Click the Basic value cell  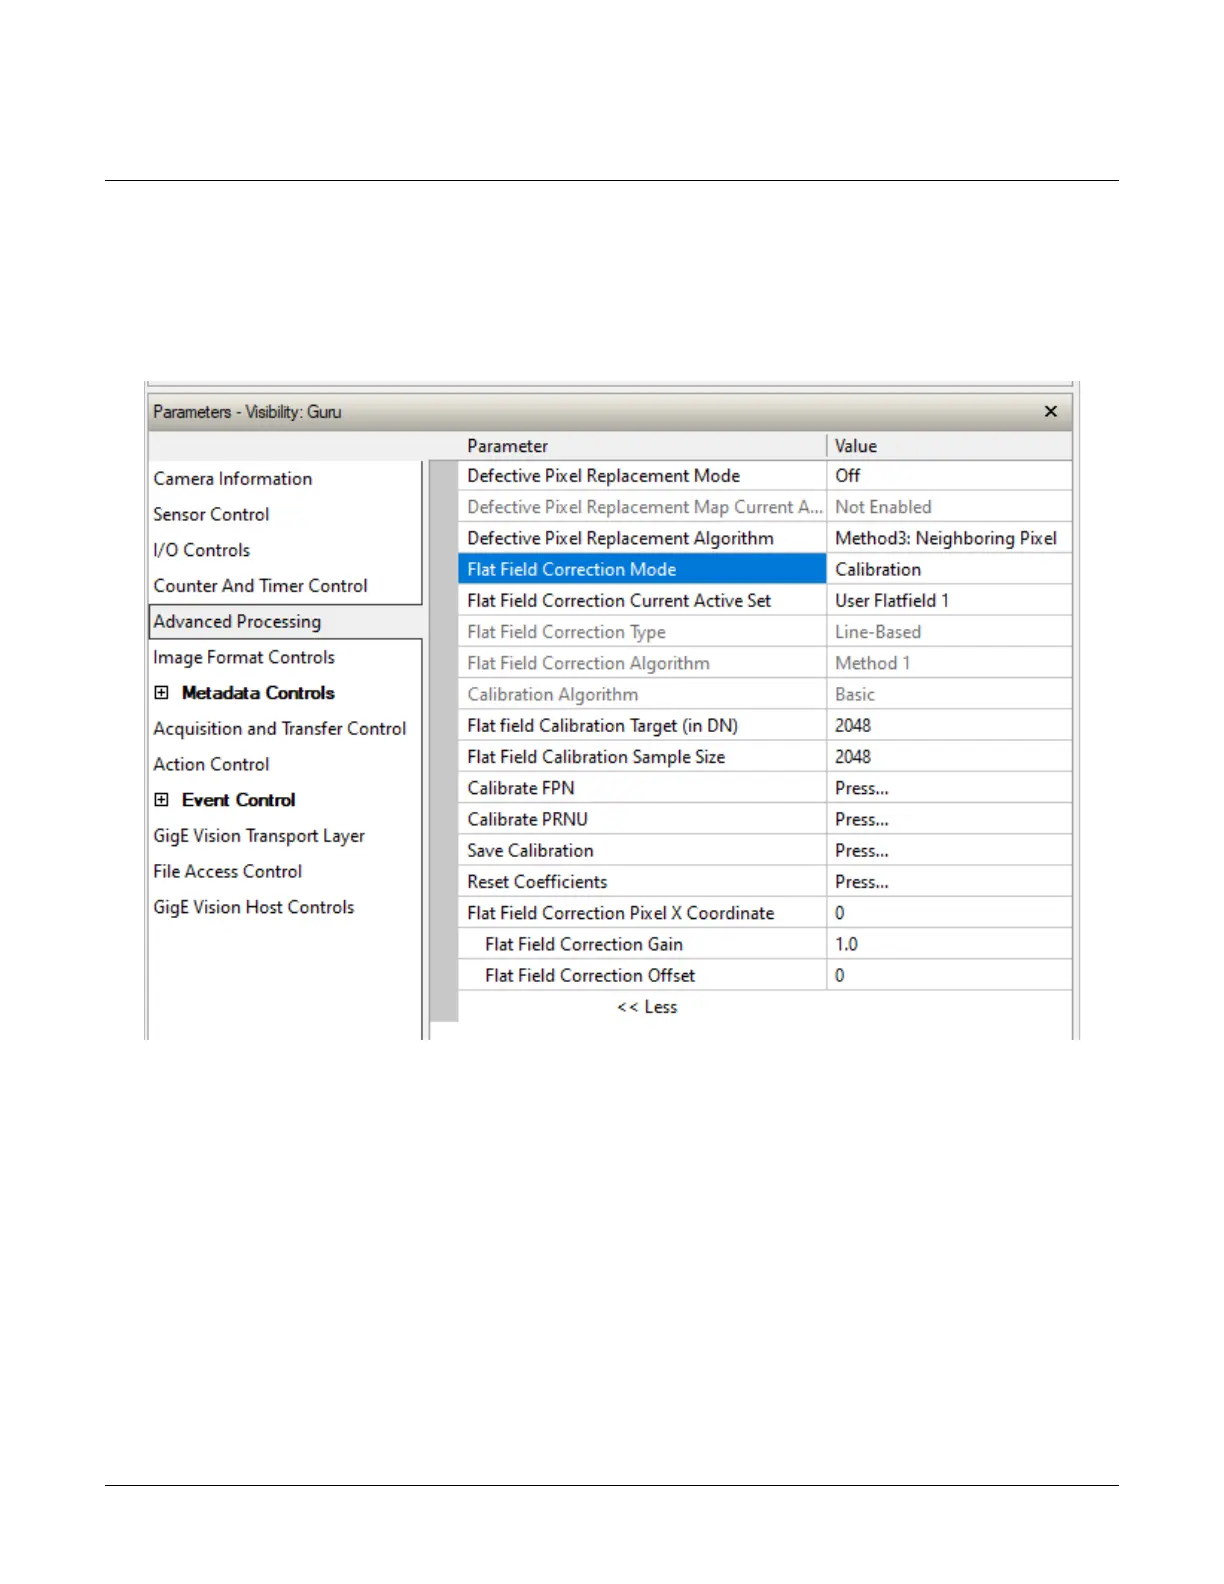(949, 694)
